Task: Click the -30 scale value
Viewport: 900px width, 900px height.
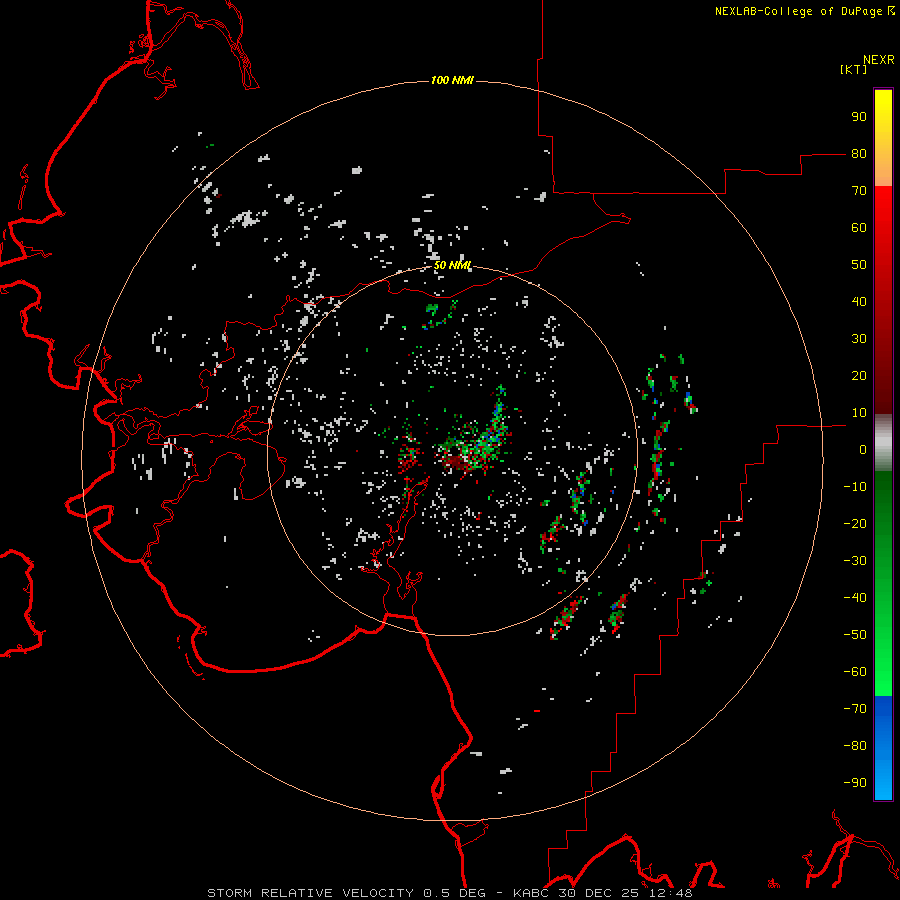Action: pos(855,561)
